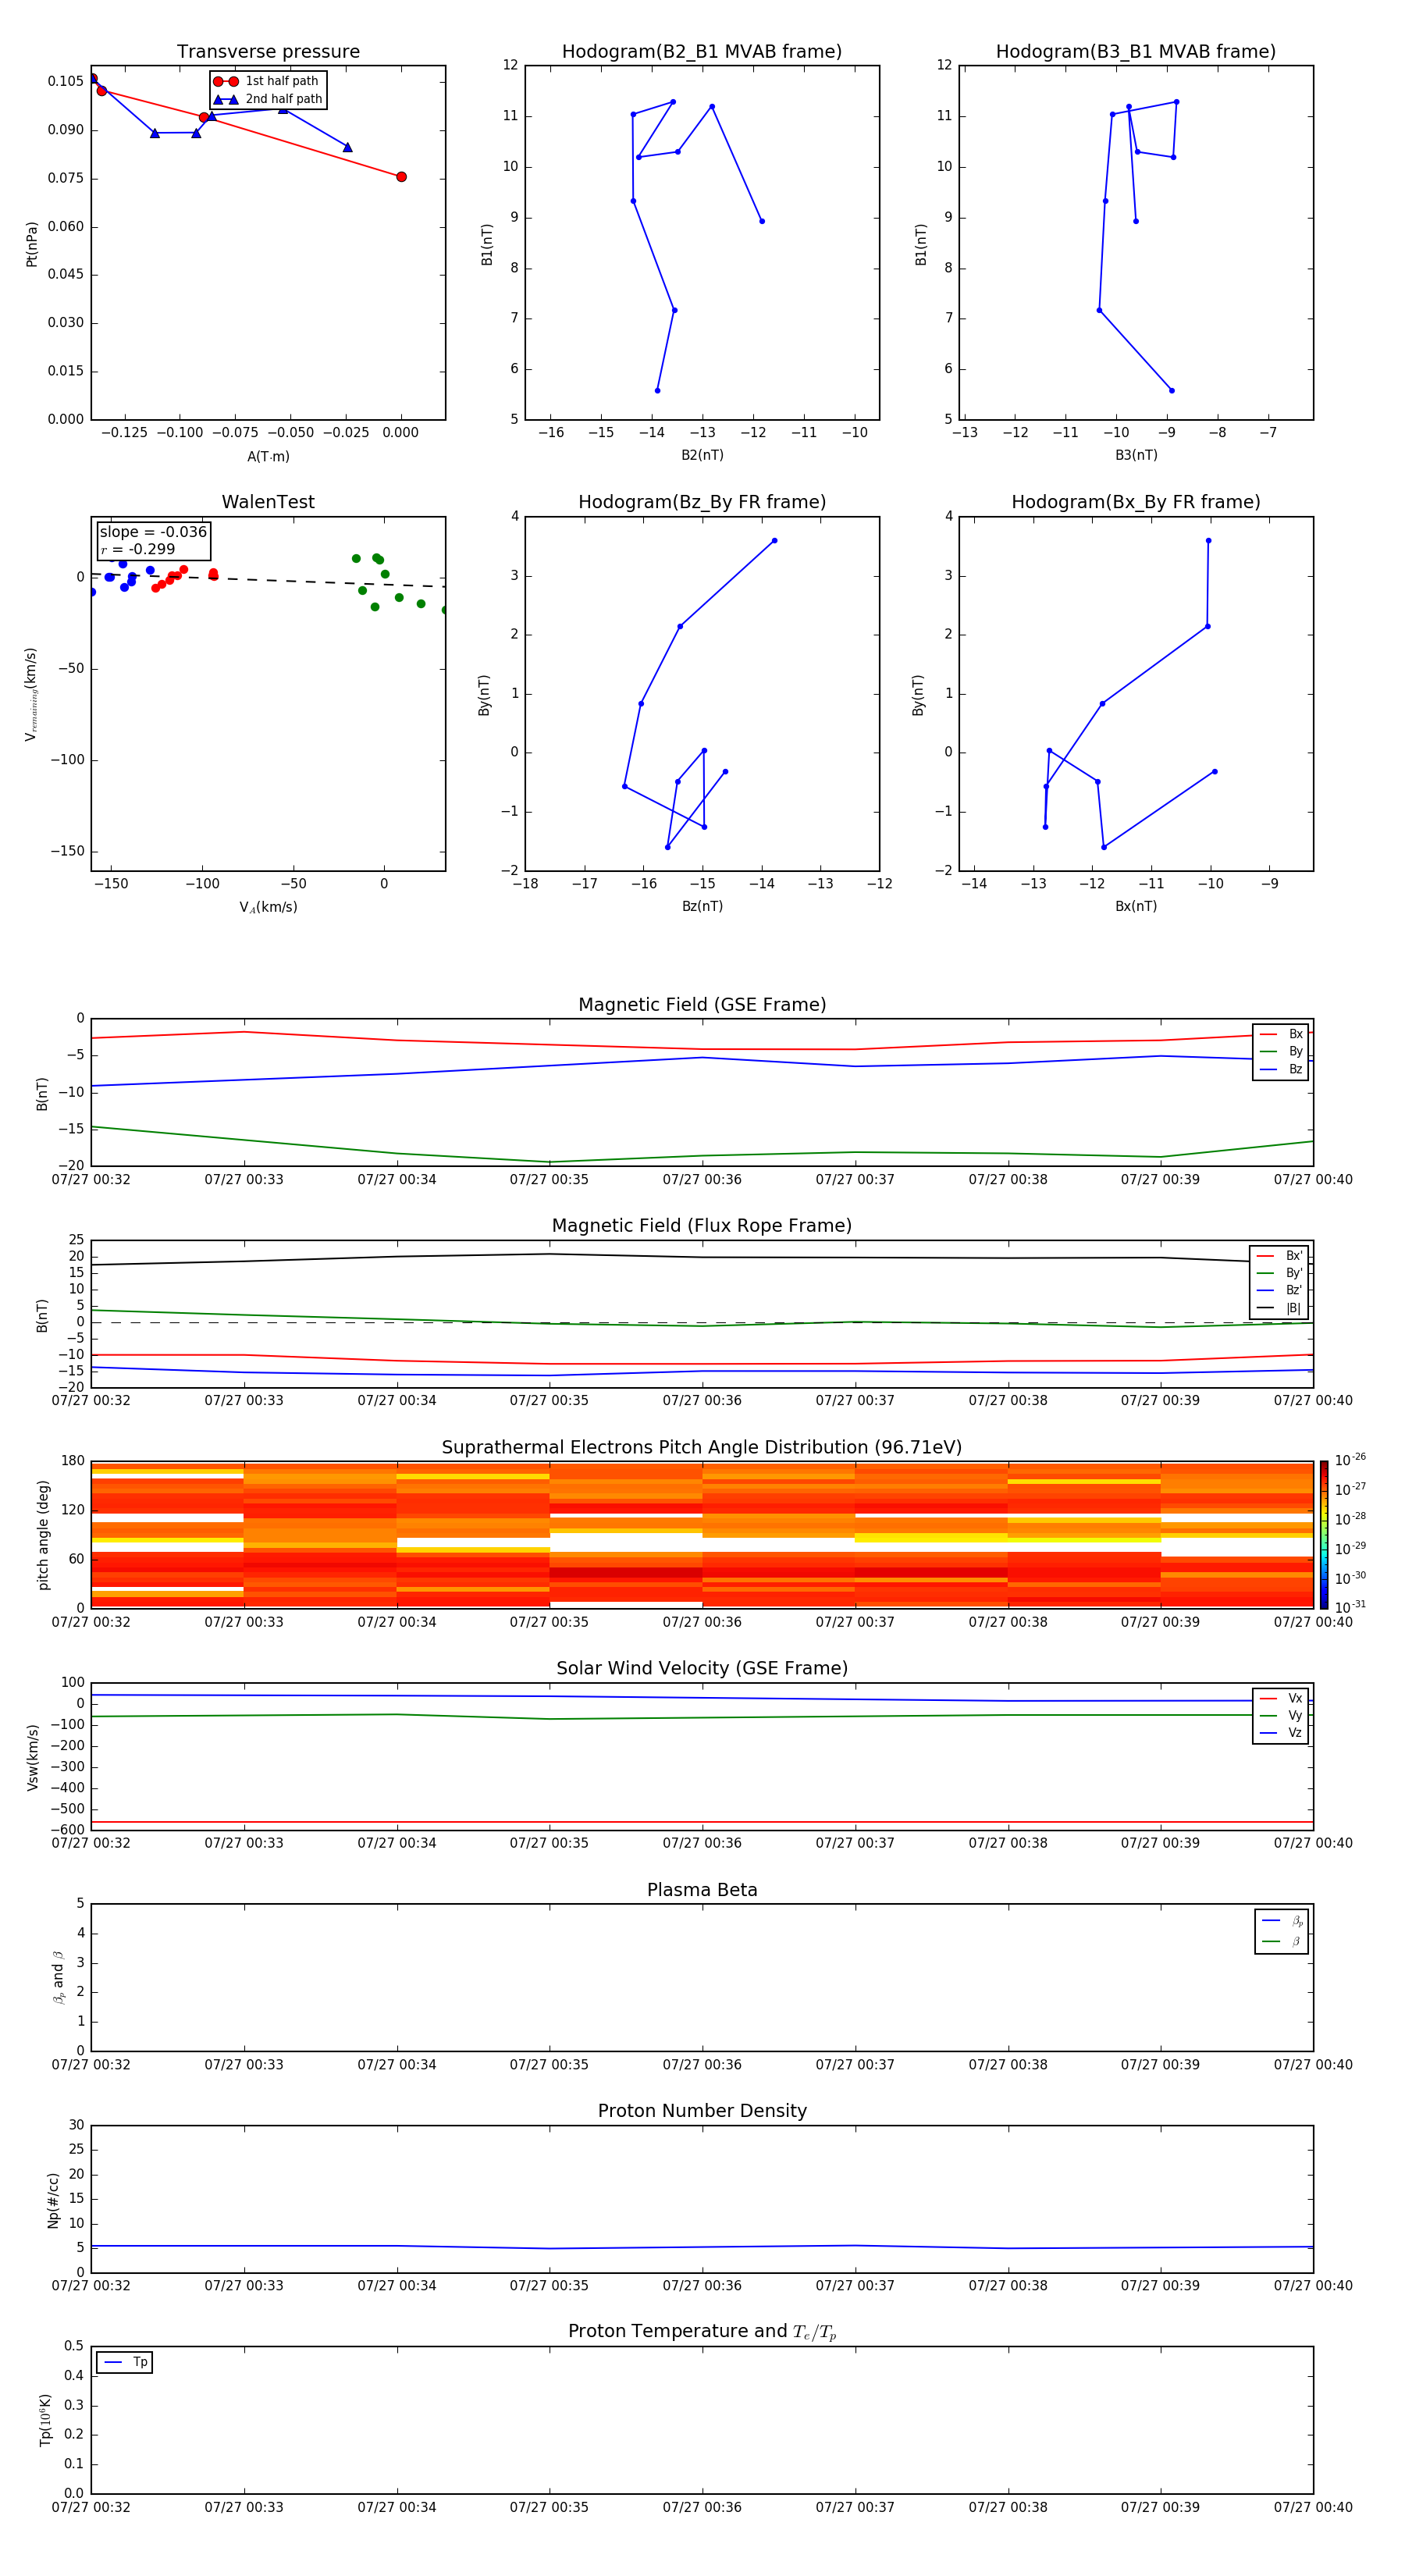Select the |B| entry in Flux Rope legend
Image resolution: width=1405 pixels, height=2576 pixels.
click(1279, 1308)
